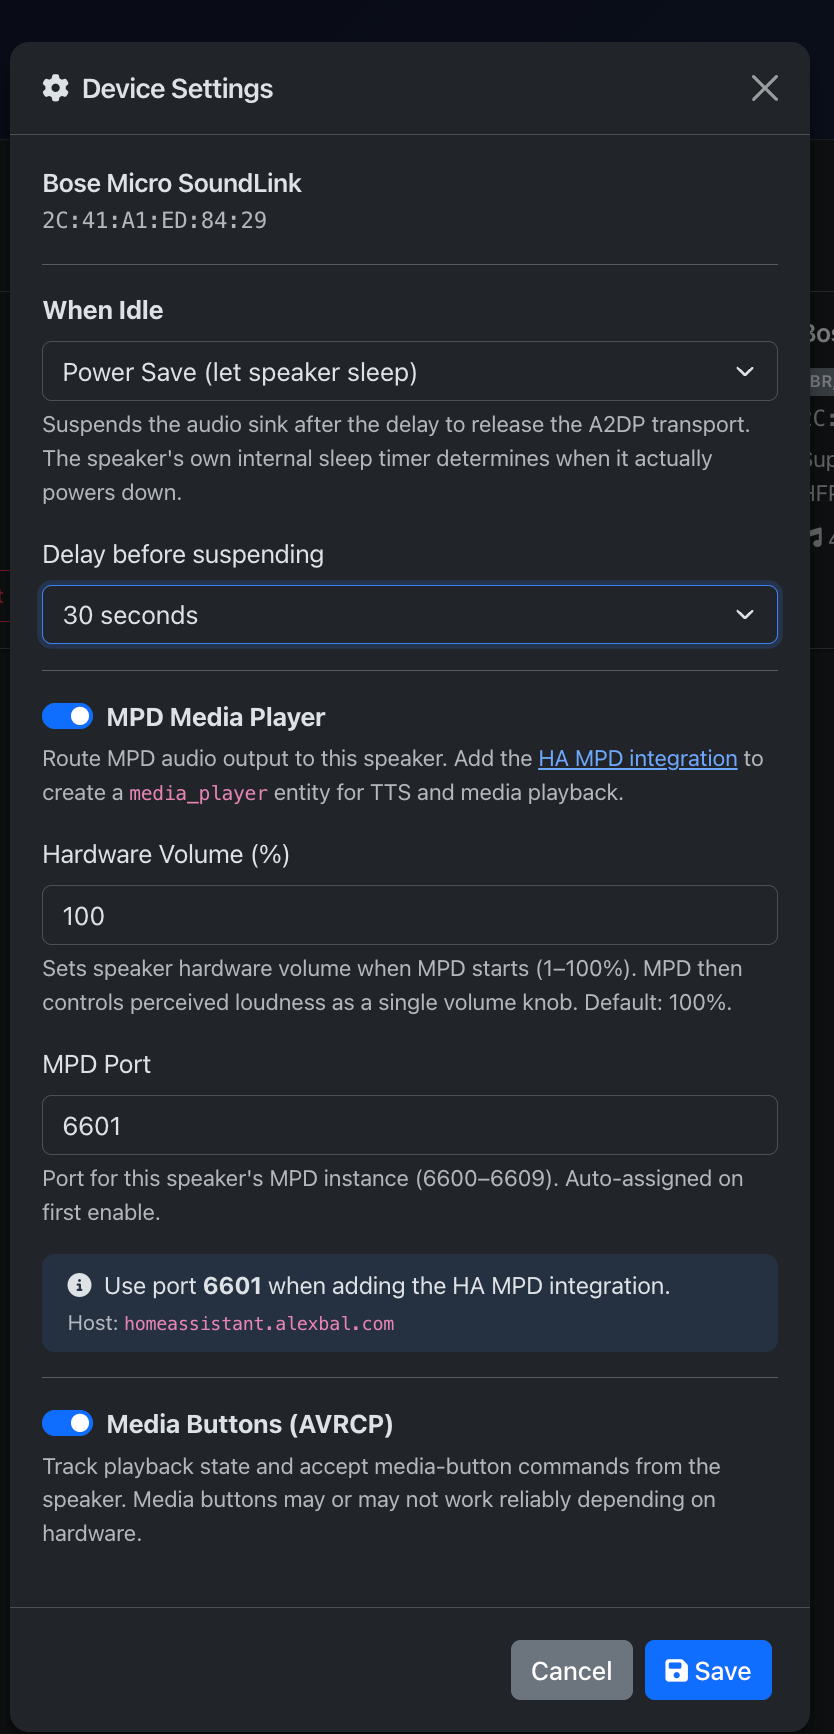Click the info icon in port hint
Image resolution: width=834 pixels, height=1734 pixels.
tap(79, 1285)
